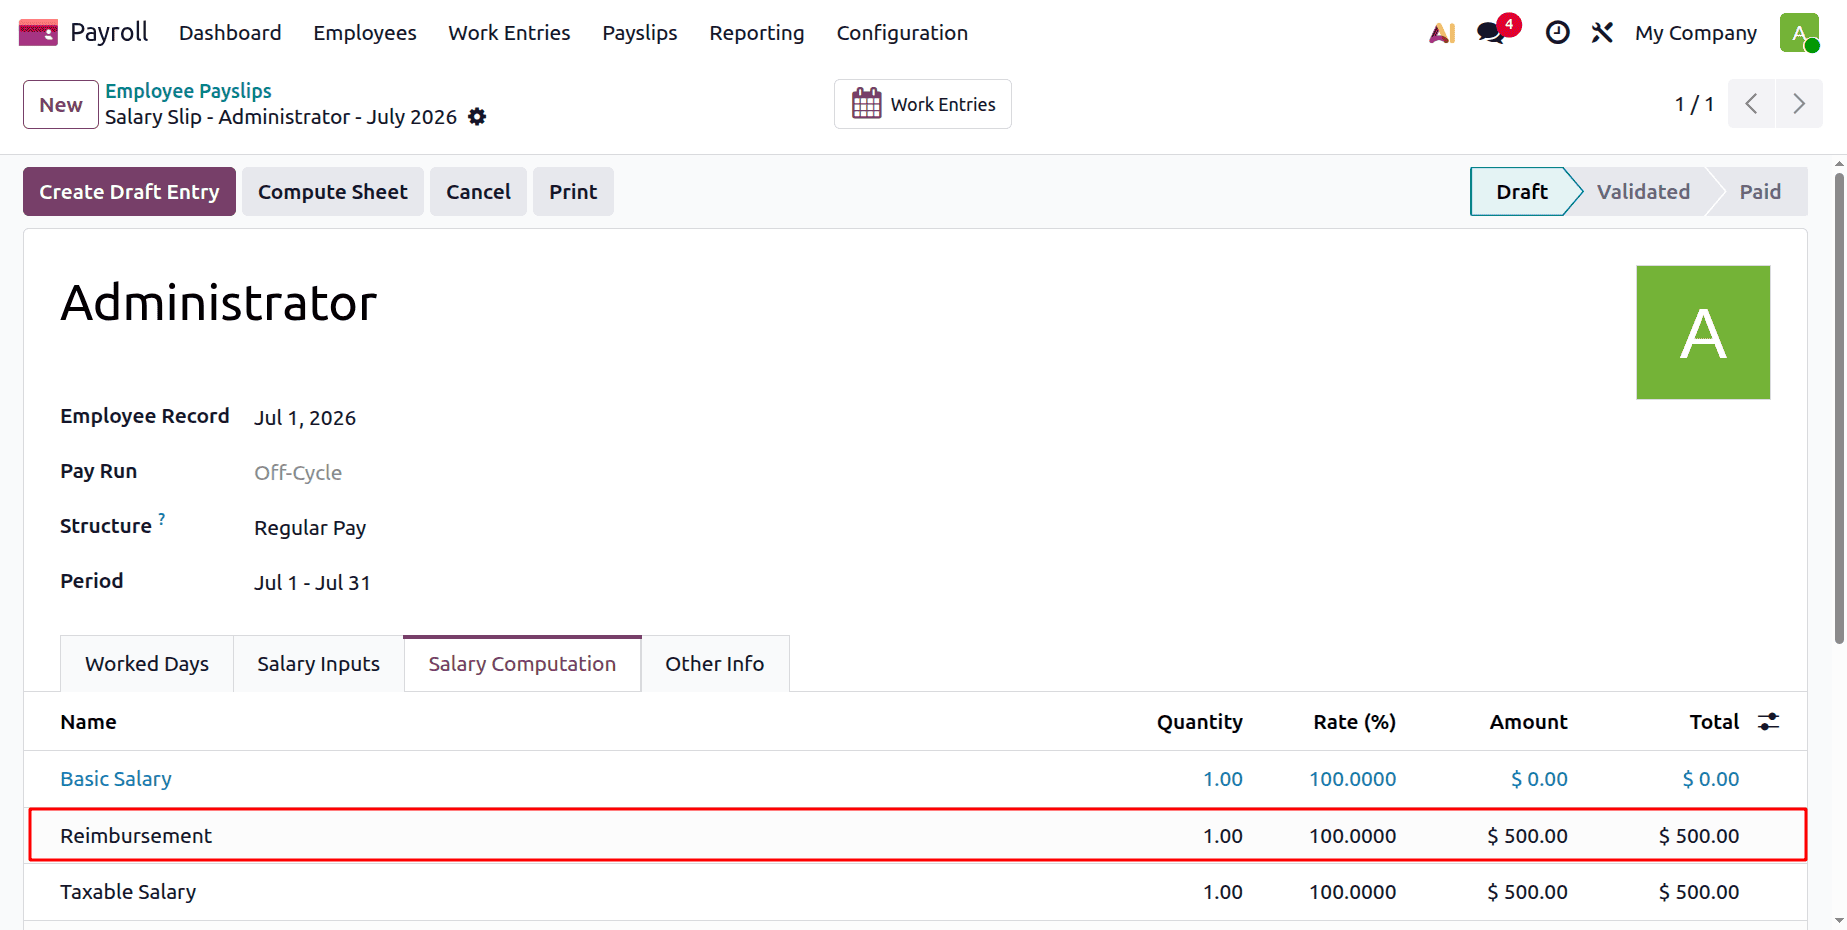Open the activities clock icon
The image size is (1847, 930).
[1557, 33]
